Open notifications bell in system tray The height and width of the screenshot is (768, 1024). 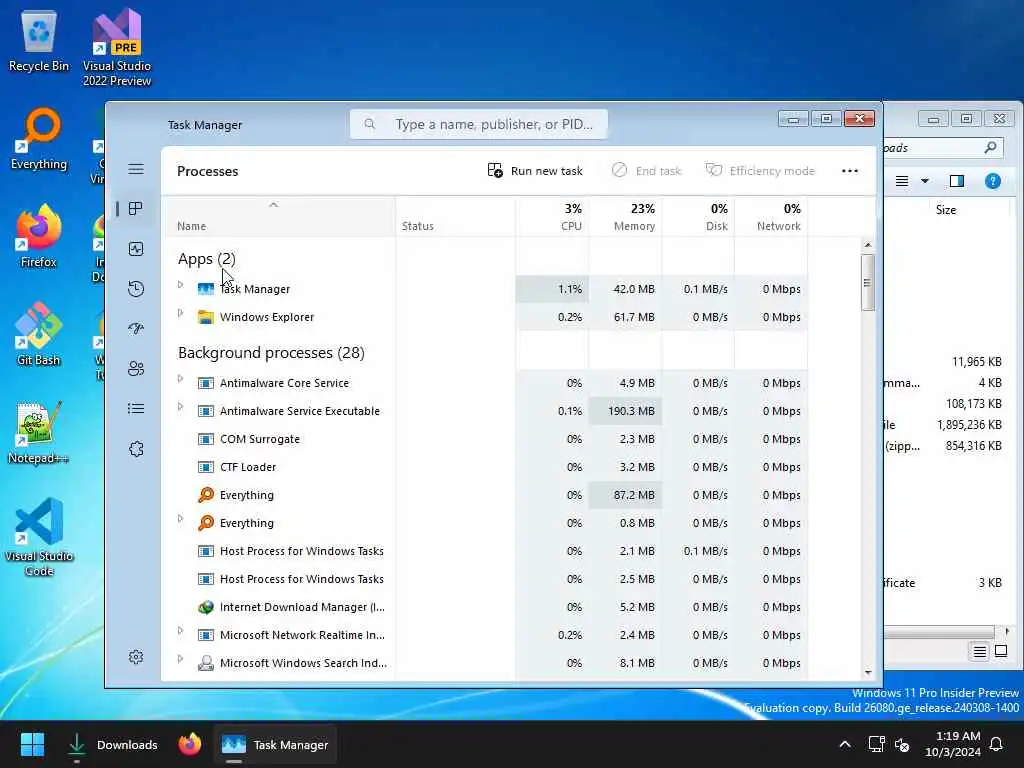tap(997, 744)
